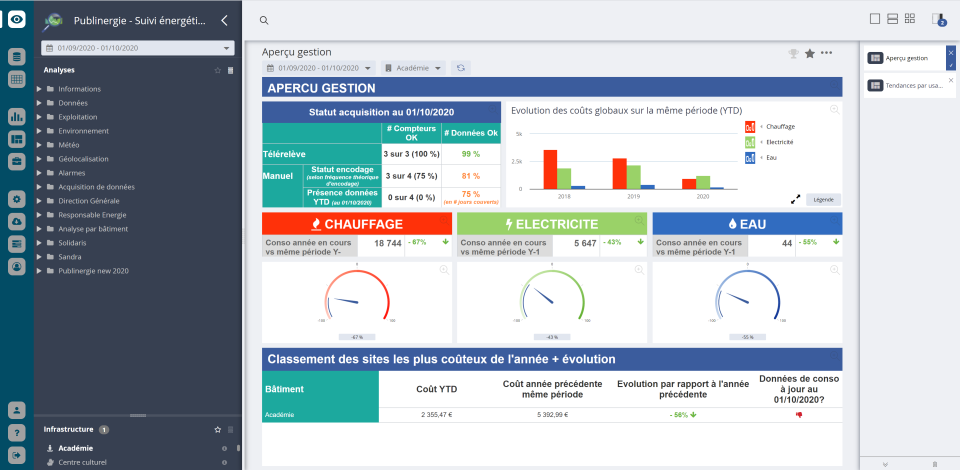
Task: Switch to the four-panel grid layout
Action: click(x=909, y=19)
